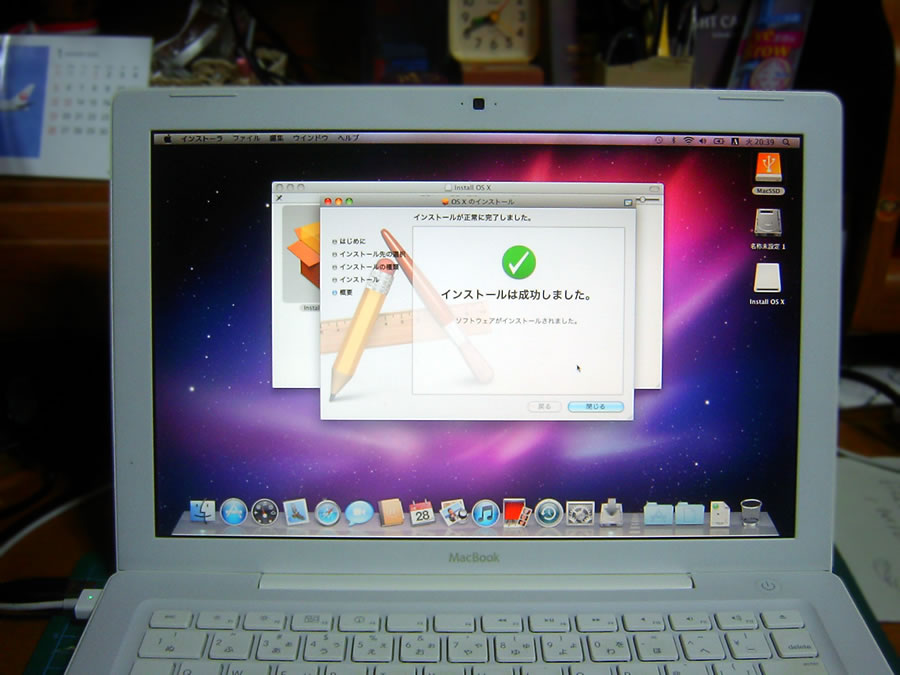Click the certificate icon in the installer title bar
900x675 pixels.
628,202
